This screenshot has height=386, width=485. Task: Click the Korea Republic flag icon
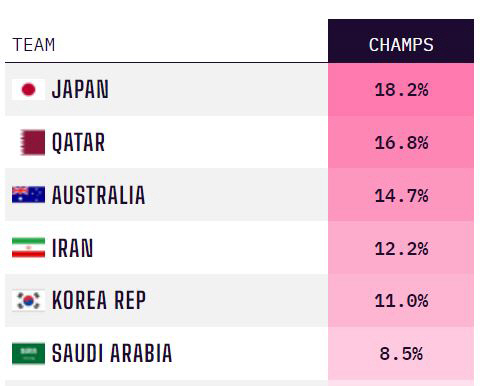(x=28, y=300)
